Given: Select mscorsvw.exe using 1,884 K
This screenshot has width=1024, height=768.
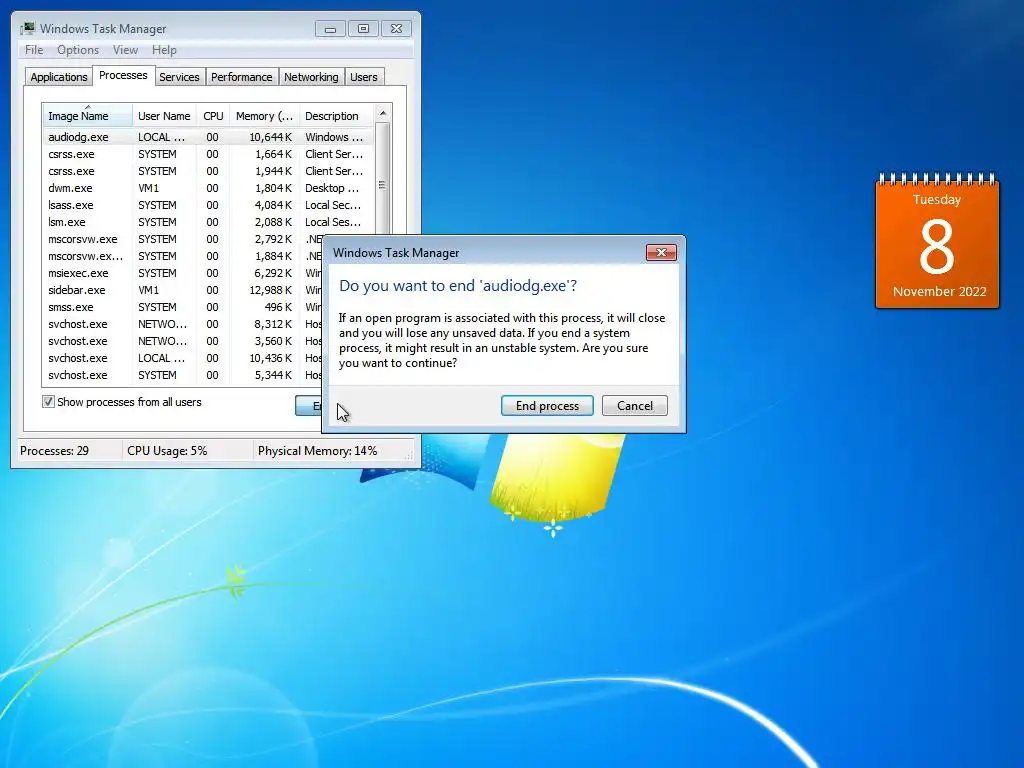Looking at the screenshot, I should coord(182,256).
